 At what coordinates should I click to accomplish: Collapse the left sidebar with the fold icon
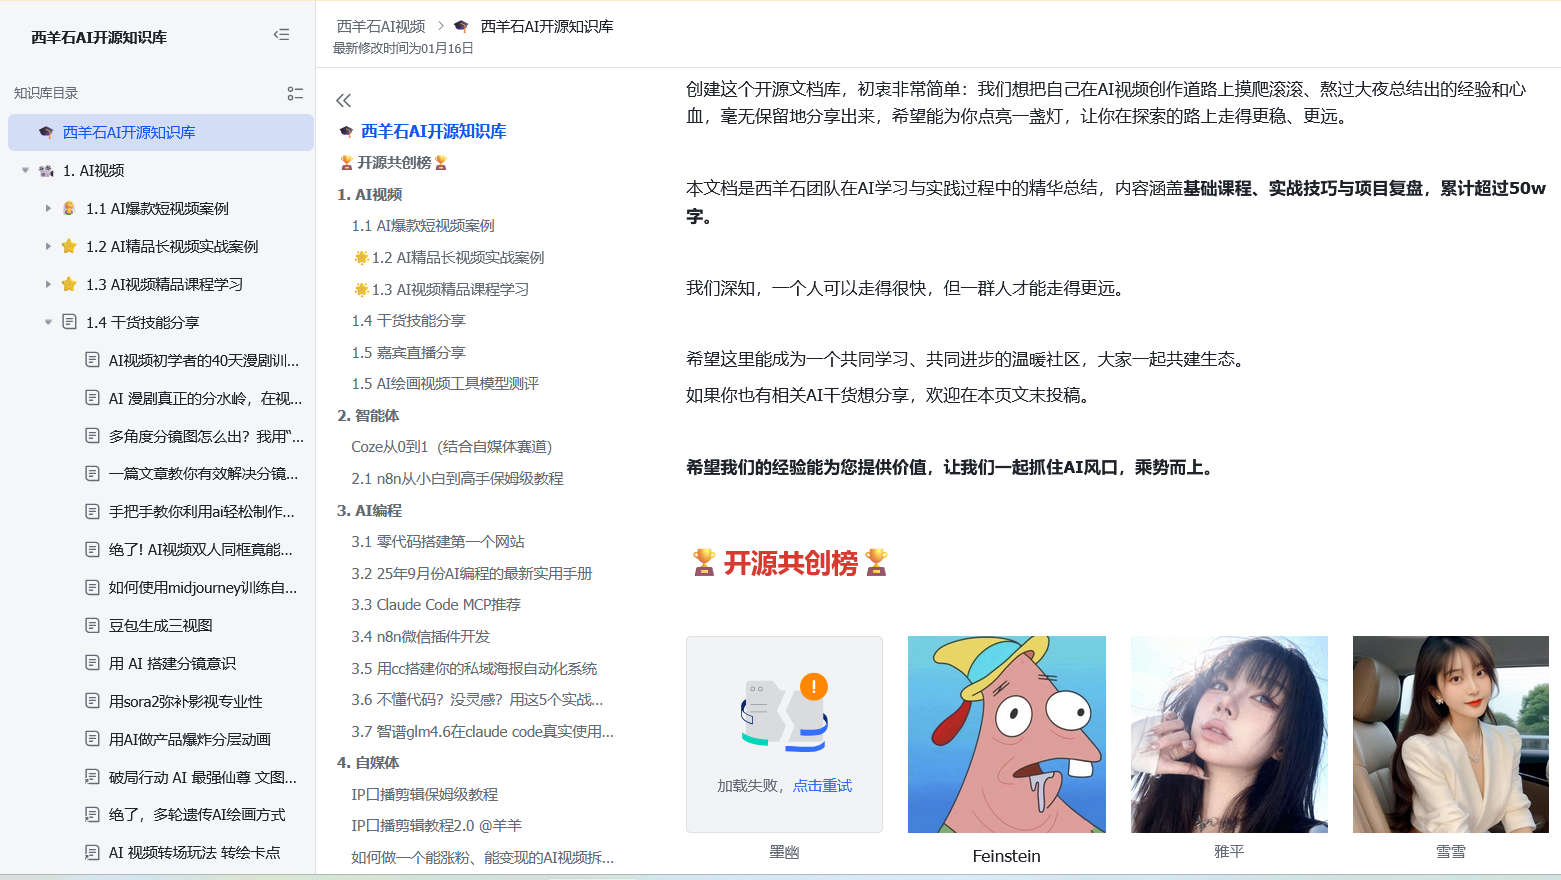tap(281, 35)
